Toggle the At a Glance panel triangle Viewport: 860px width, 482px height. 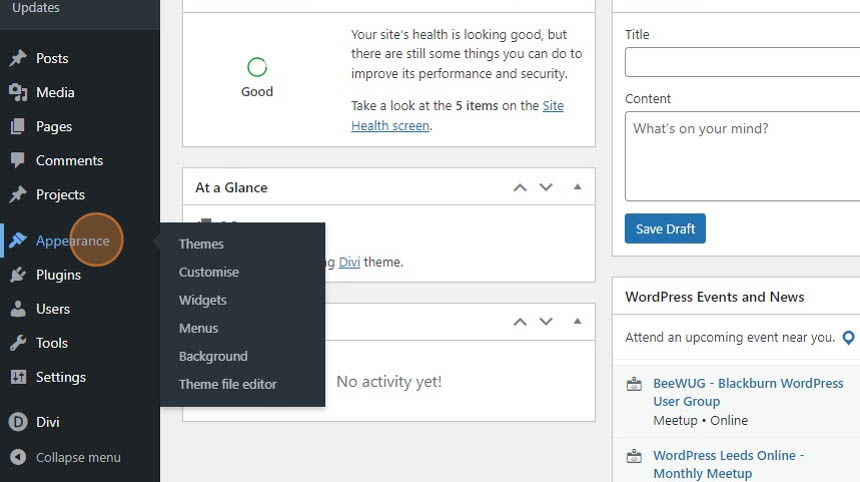pos(577,187)
